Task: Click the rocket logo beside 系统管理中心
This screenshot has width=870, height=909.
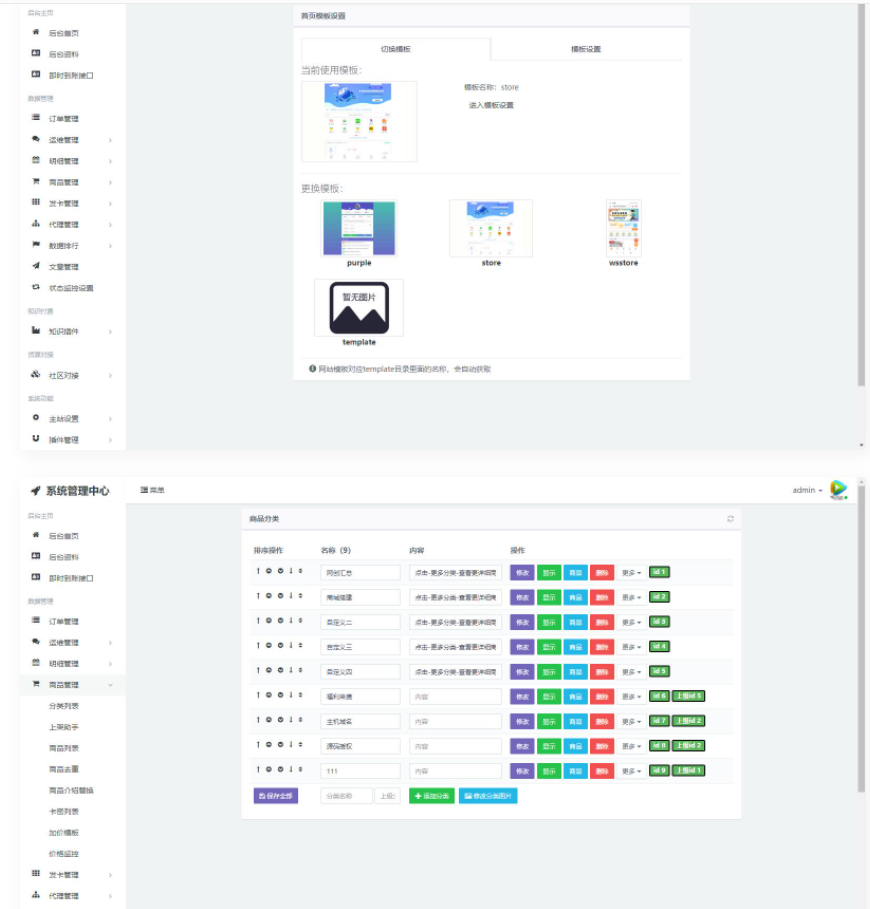Action: click(35, 490)
